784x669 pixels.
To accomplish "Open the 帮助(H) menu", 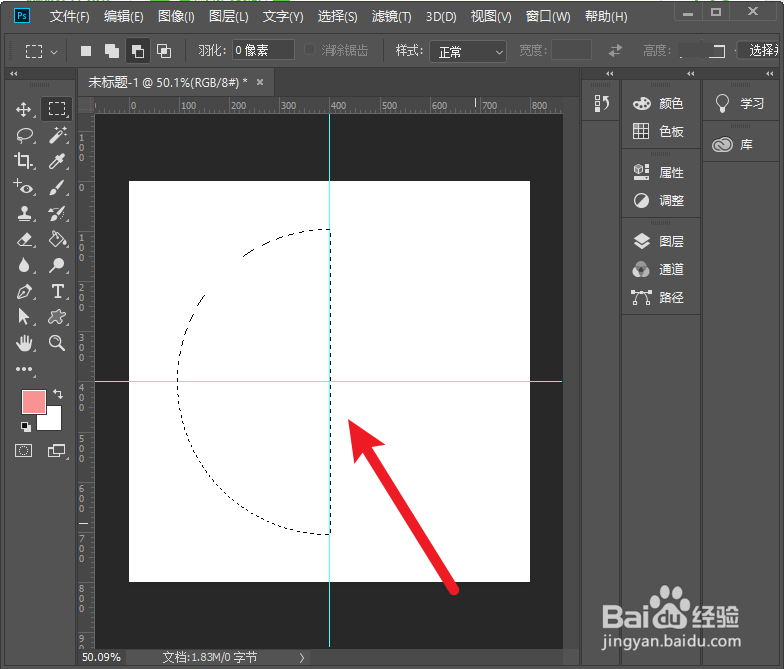I will point(606,16).
